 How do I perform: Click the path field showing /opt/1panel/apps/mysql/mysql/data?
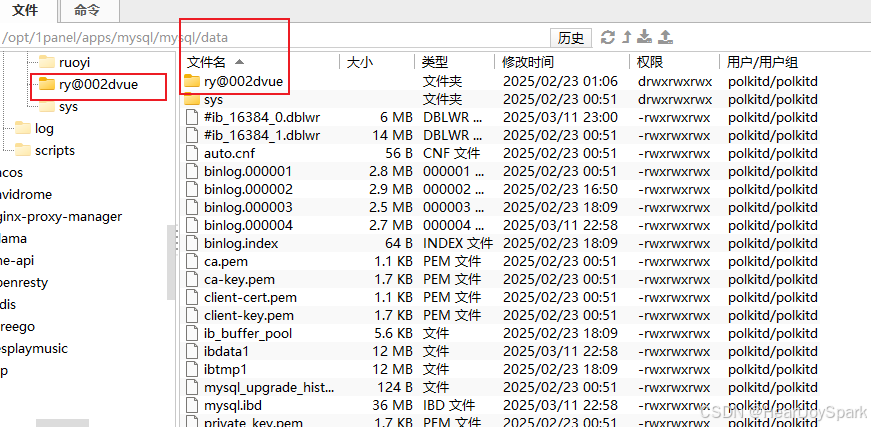[x=275, y=38]
